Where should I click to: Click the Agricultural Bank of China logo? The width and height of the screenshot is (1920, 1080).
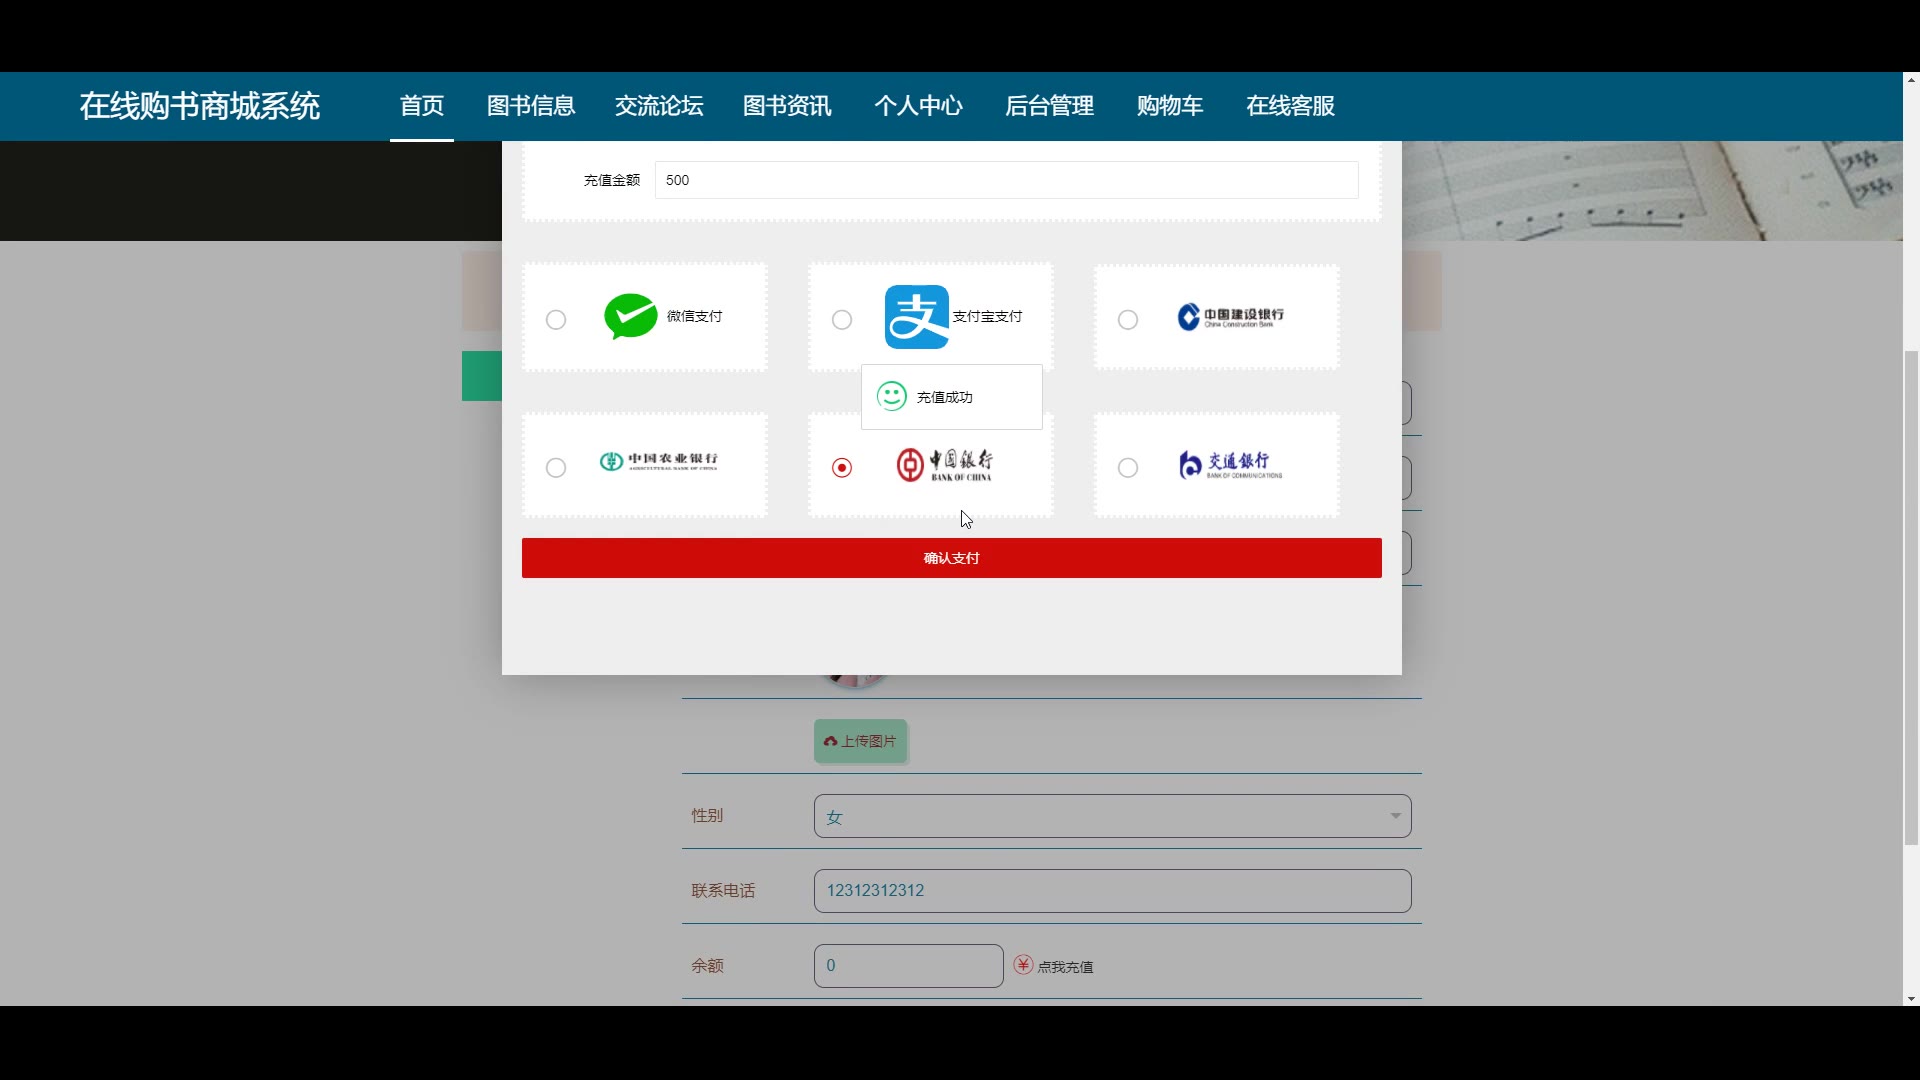click(x=658, y=461)
